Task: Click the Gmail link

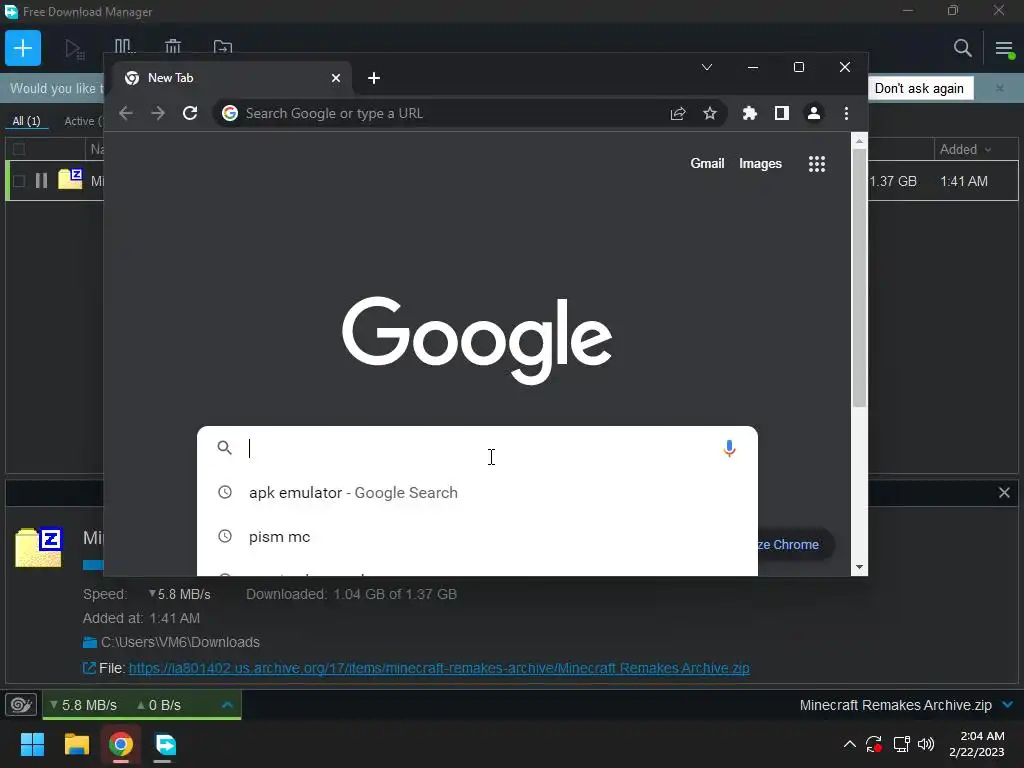Action: [x=707, y=163]
